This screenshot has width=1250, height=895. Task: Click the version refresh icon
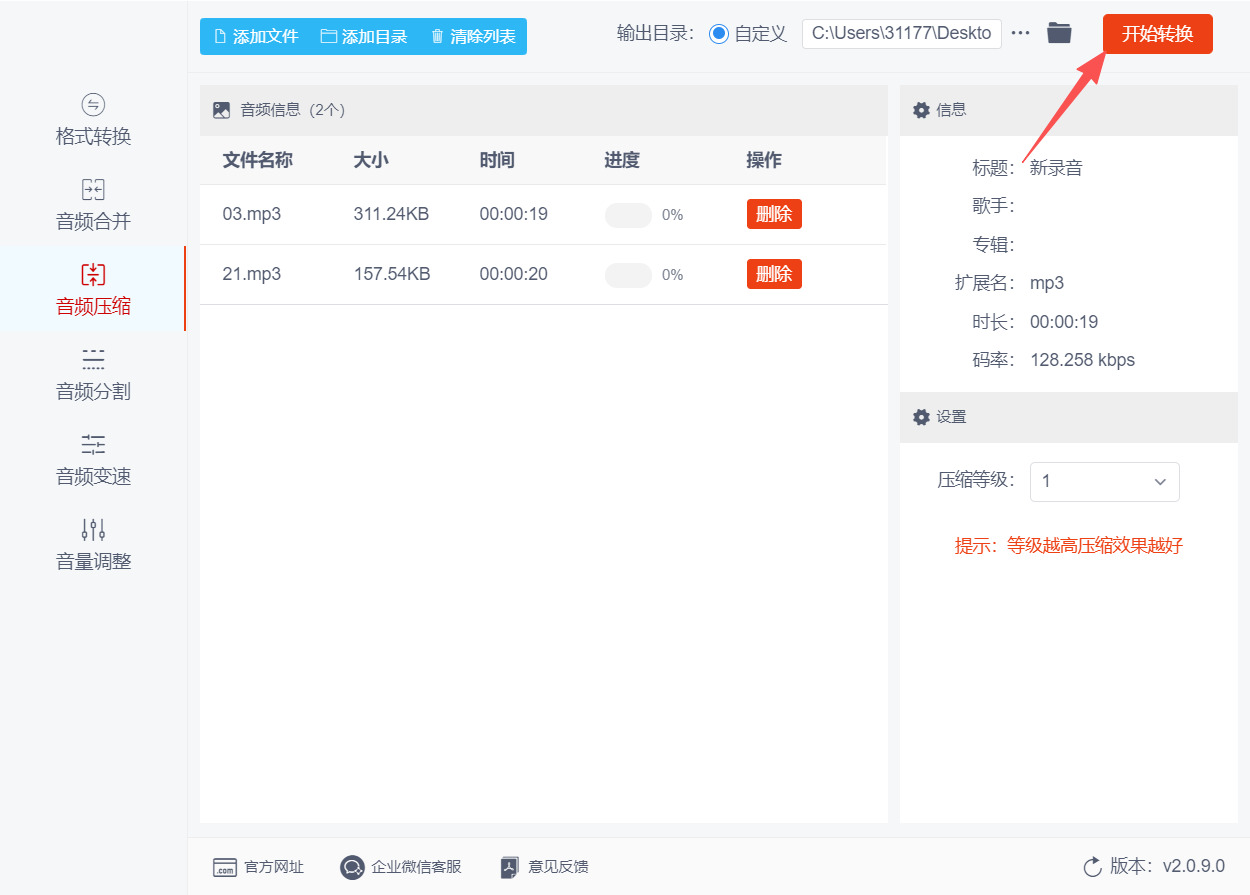click(x=1093, y=866)
